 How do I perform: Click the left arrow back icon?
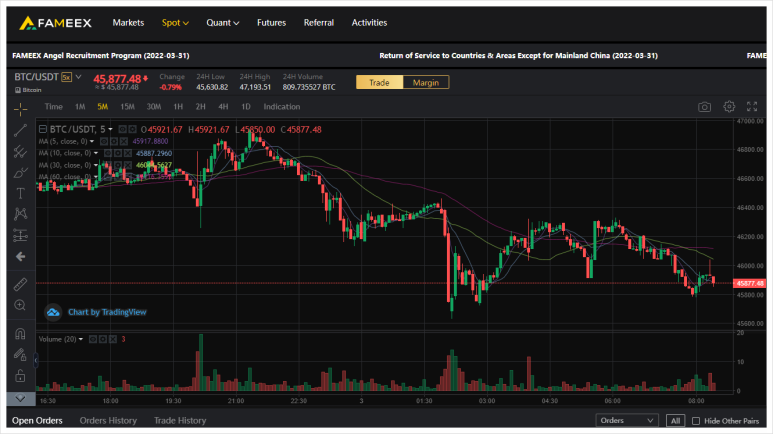click(20, 256)
